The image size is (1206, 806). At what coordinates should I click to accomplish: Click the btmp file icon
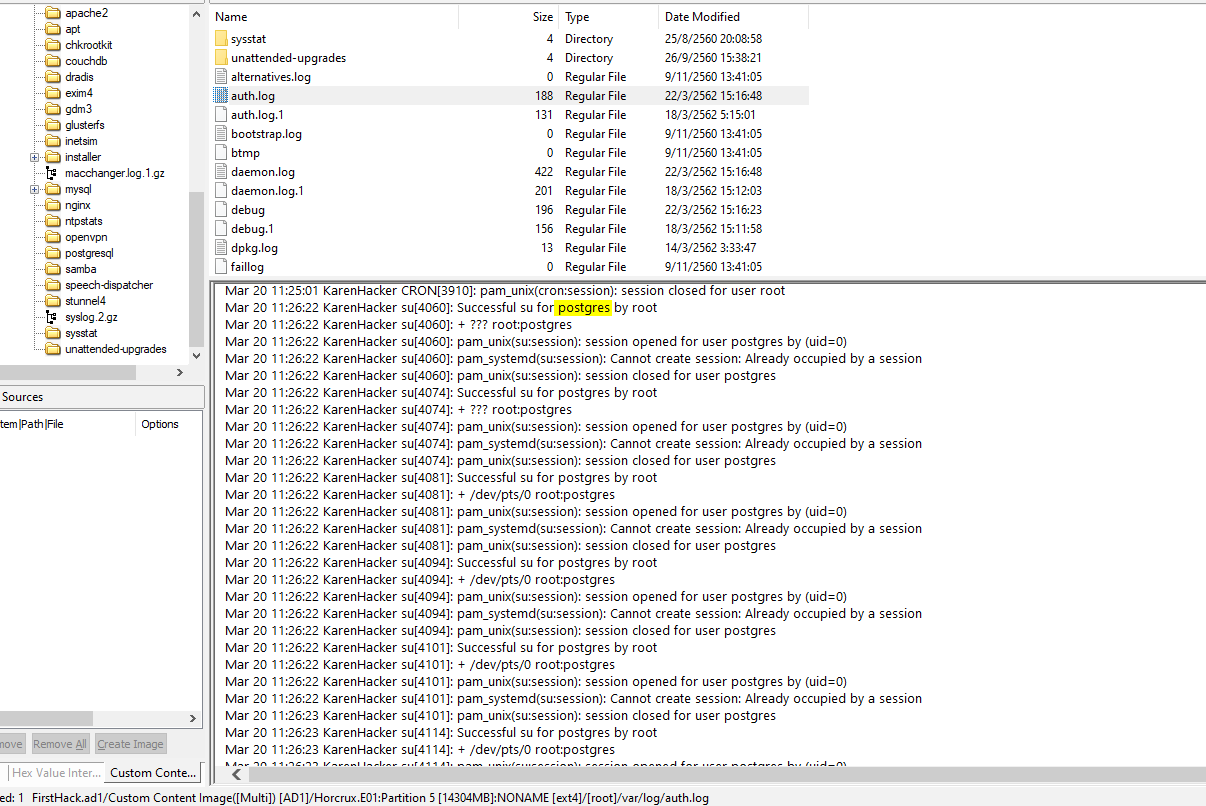click(222, 152)
